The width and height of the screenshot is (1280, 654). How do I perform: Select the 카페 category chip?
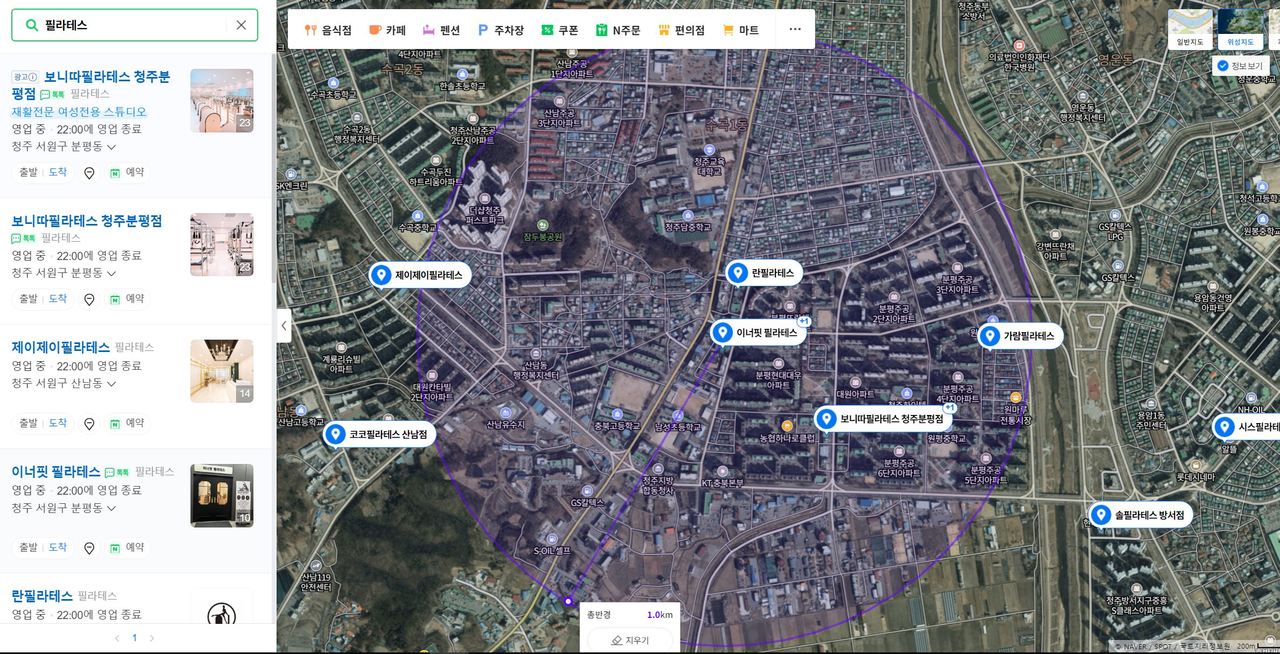click(x=387, y=30)
